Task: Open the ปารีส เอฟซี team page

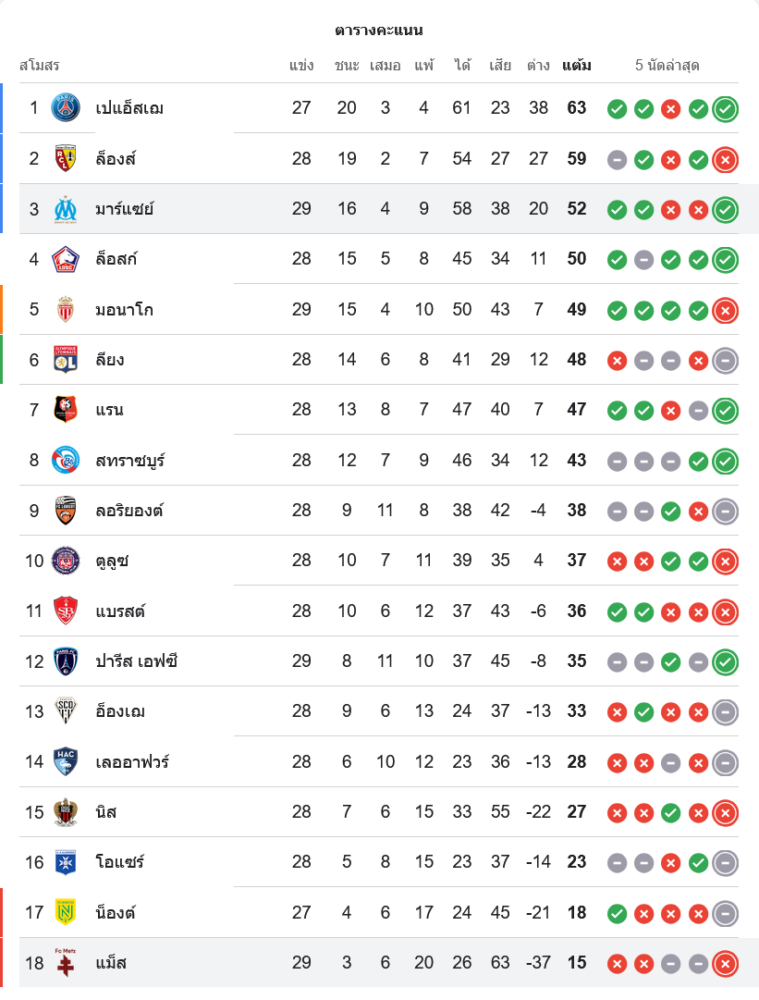Action: 137,661
